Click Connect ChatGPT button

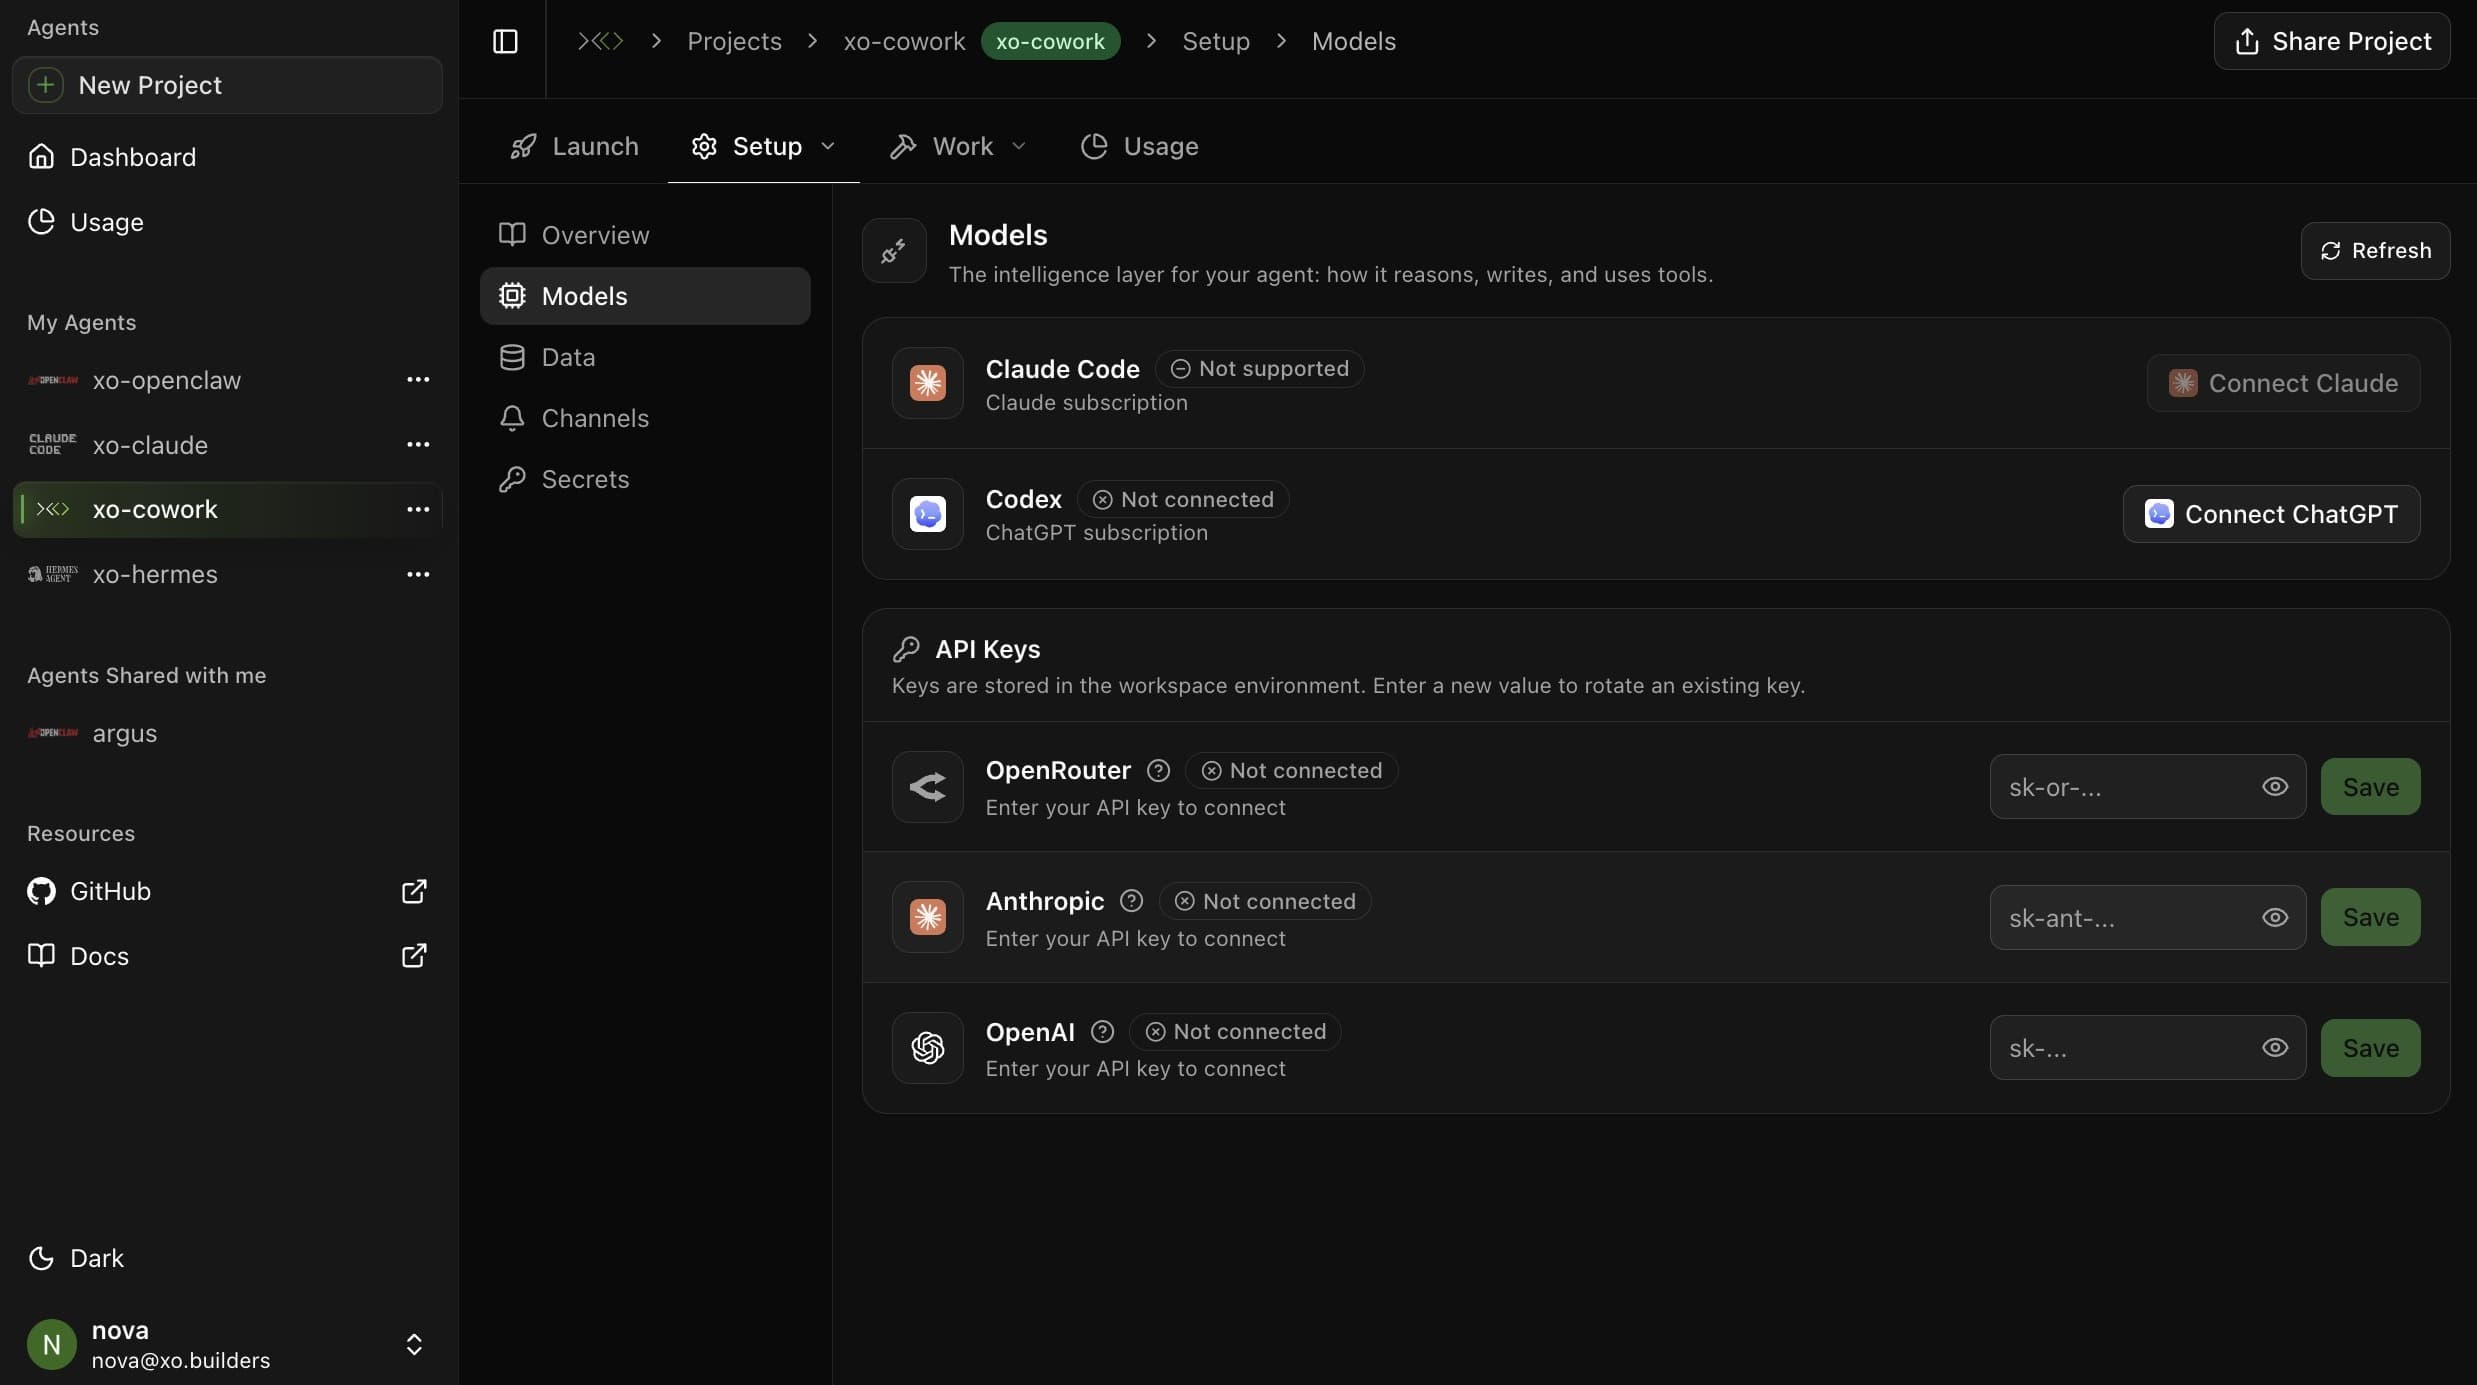coord(2271,514)
